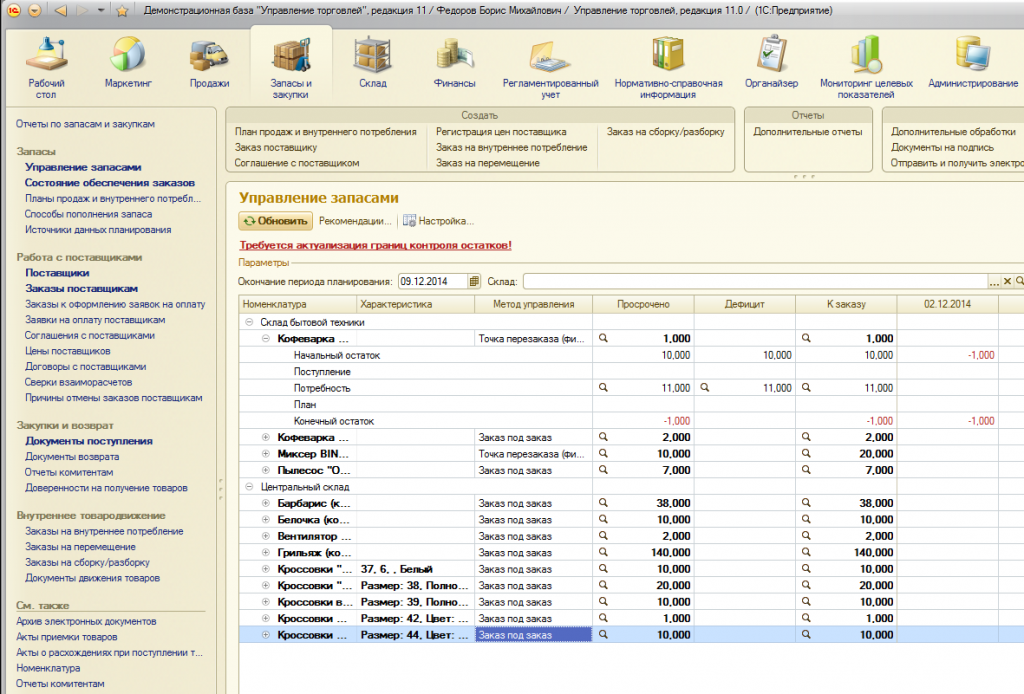Click the Склад input field

pos(755,281)
